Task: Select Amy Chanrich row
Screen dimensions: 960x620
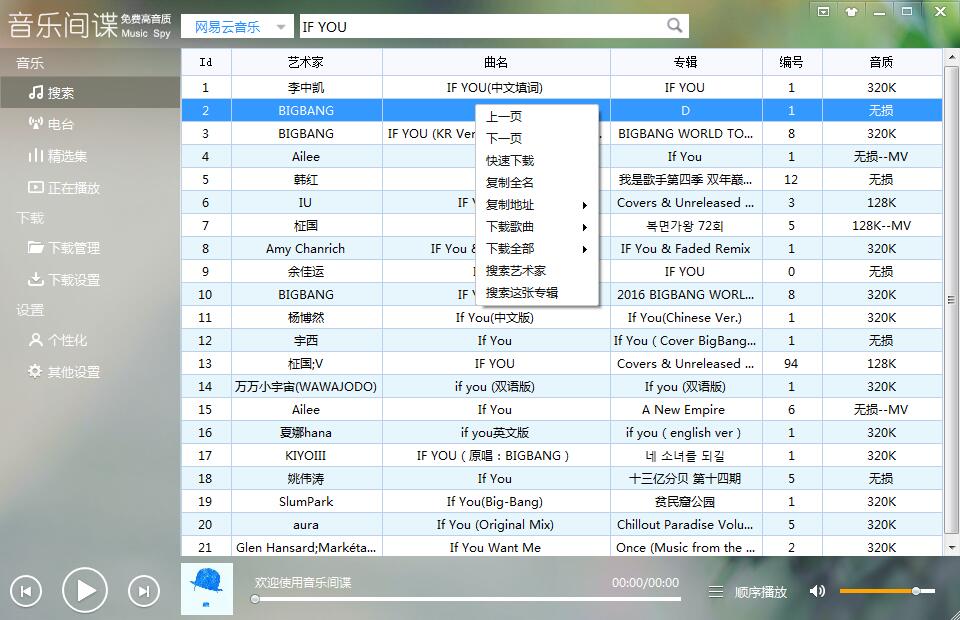Action: coord(561,248)
